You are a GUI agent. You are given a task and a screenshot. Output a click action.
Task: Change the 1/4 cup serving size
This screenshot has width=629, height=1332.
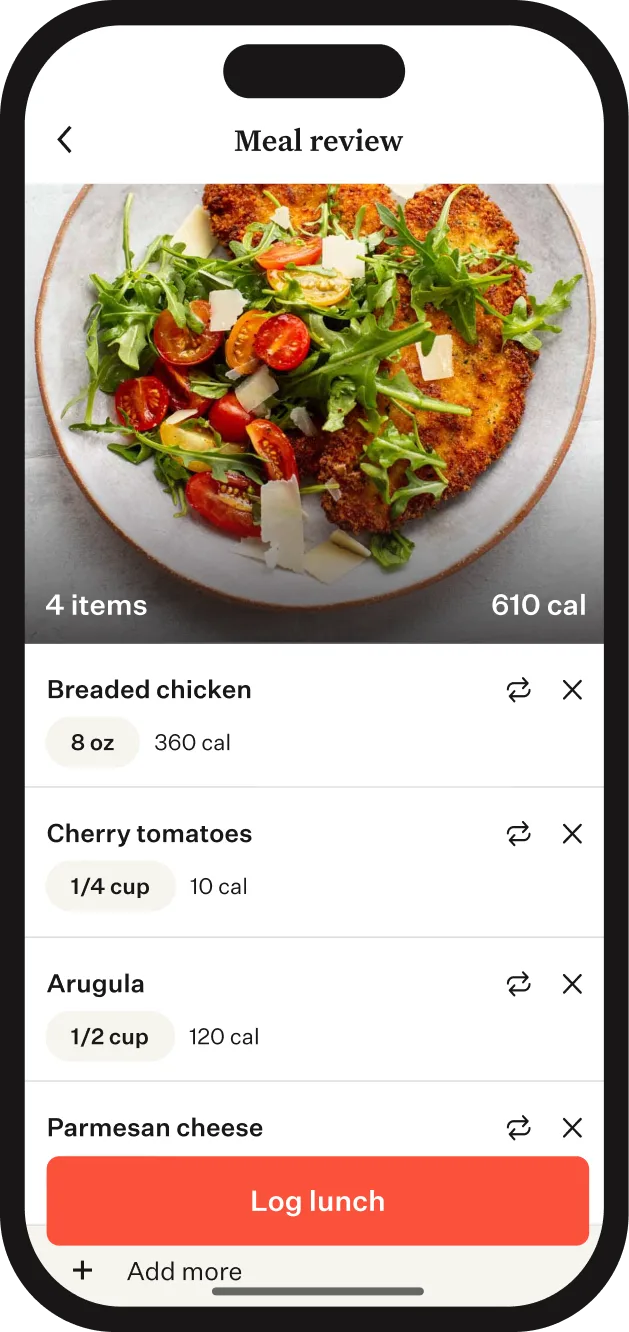[110, 887]
